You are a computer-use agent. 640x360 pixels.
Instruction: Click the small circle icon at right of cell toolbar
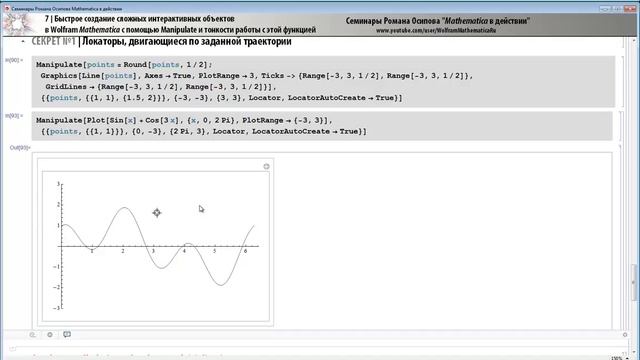(x=625, y=335)
